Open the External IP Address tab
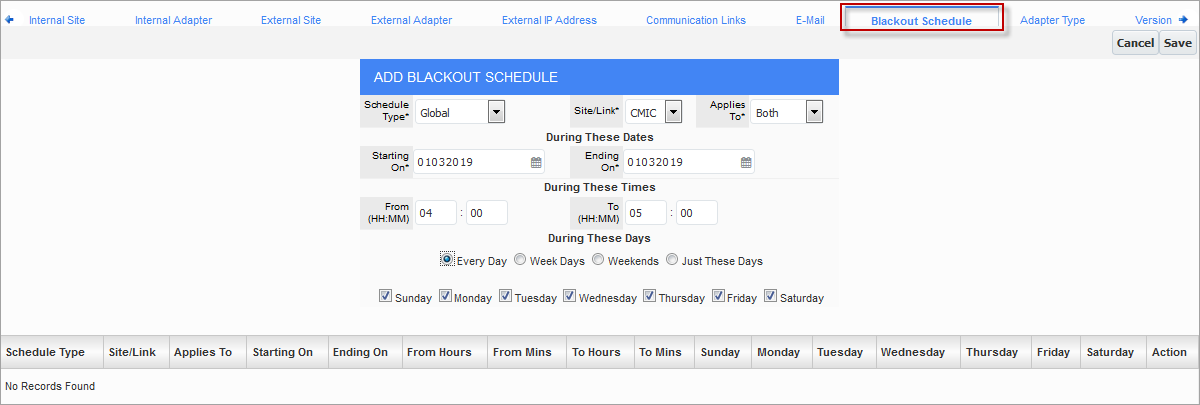Screen dimensions: 1200x405 tap(549, 20)
